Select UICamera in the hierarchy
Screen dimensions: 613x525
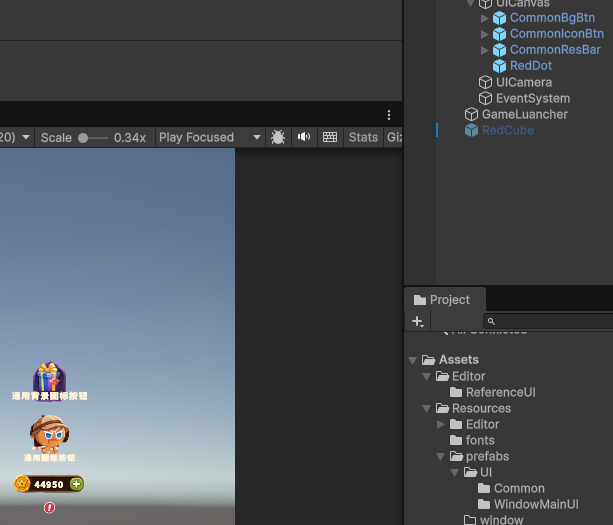(524, 82)
